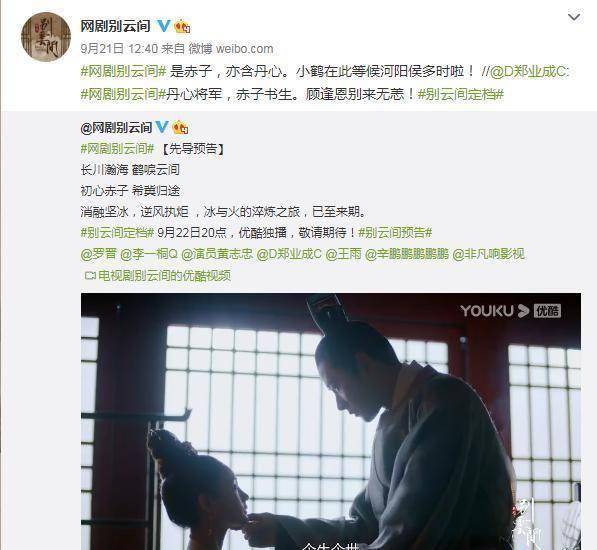
Task: Open the #别云间预告# hashtag
Action: click(395, 232)
